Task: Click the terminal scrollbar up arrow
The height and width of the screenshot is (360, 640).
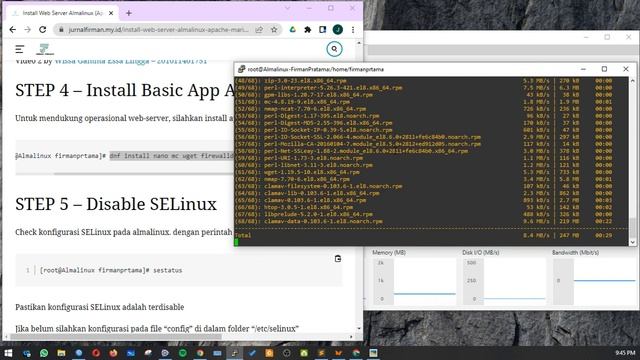Action: [x=633, y=80]
